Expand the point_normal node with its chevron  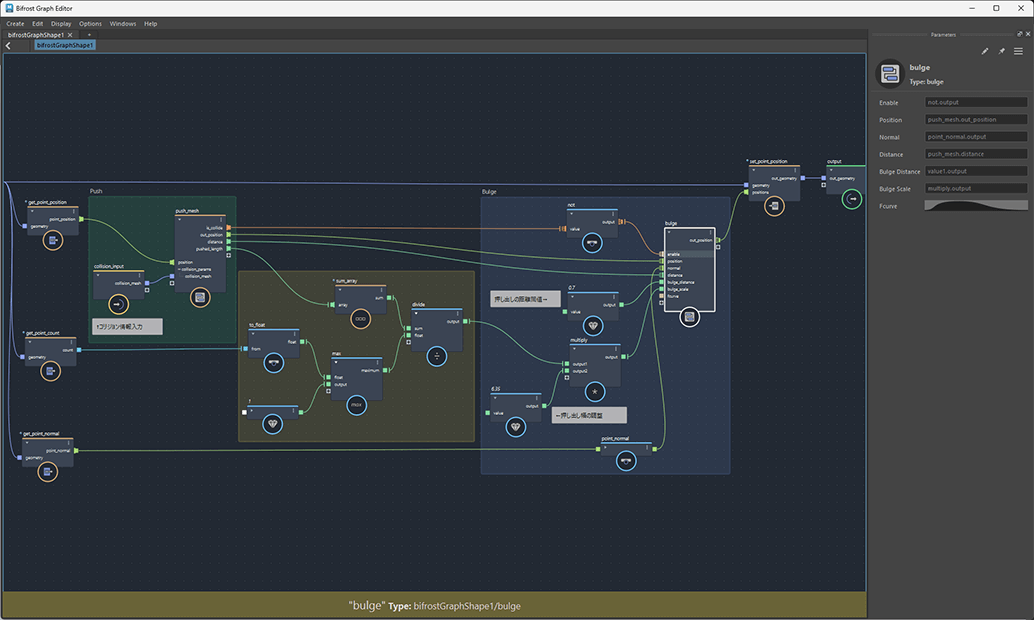click(605, 447)
